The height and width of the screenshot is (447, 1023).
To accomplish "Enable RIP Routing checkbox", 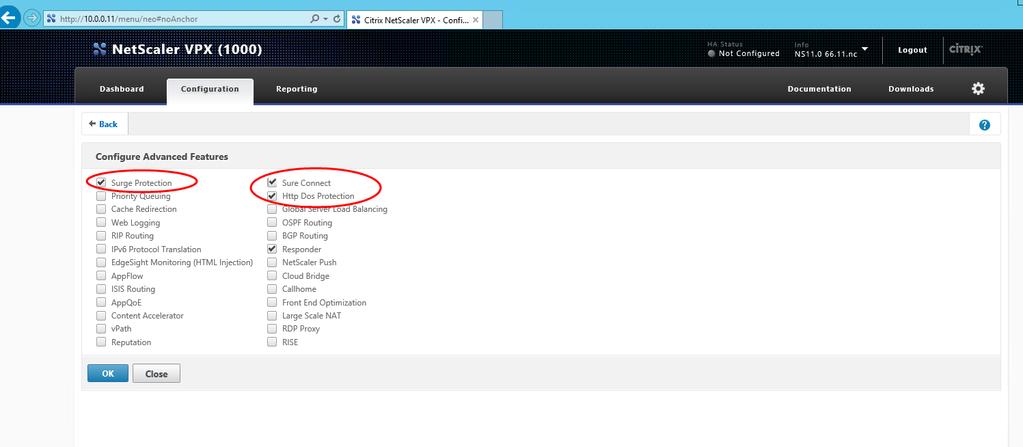I will [x=100, y=236].
